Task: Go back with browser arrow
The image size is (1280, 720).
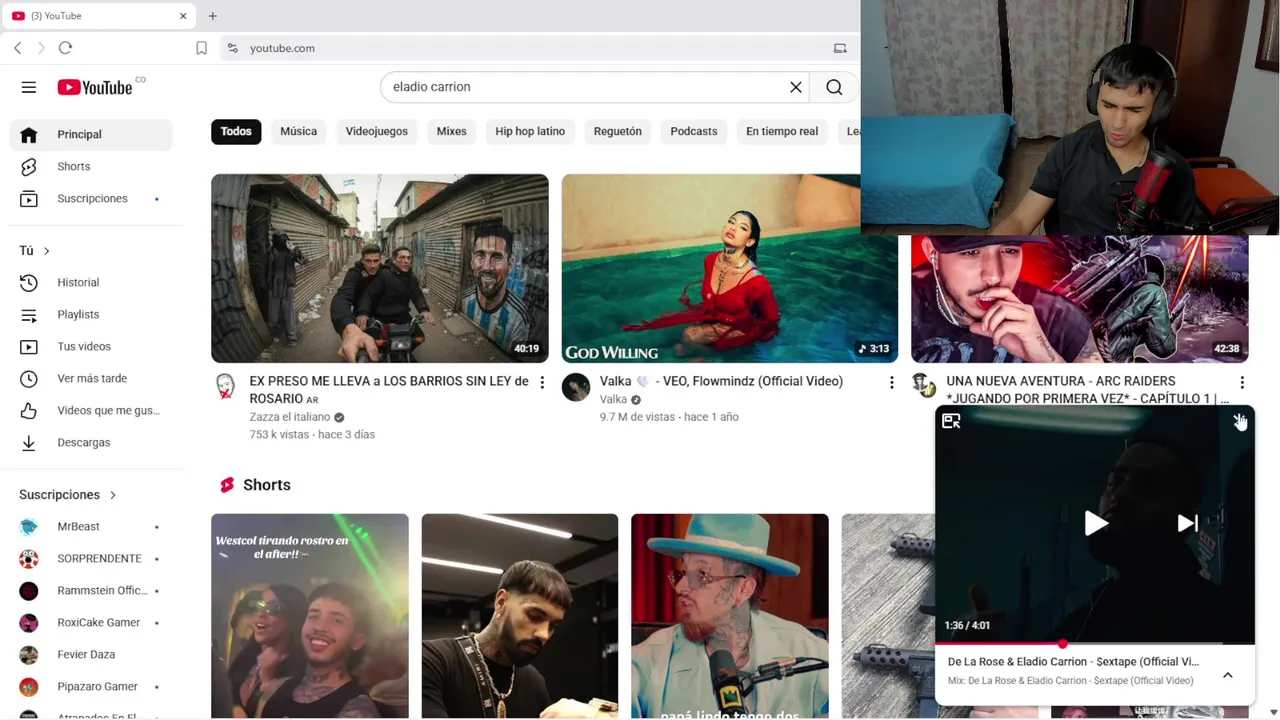Action: tap(18, 48)
